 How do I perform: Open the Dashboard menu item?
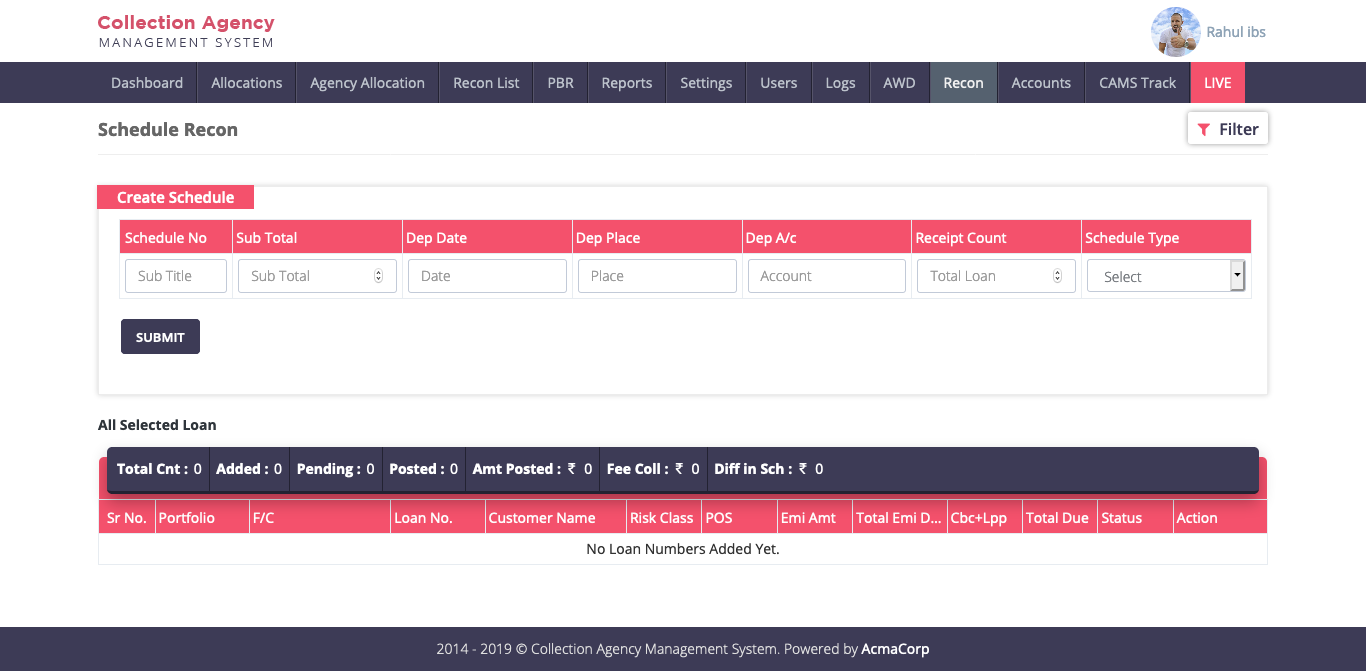147,83
